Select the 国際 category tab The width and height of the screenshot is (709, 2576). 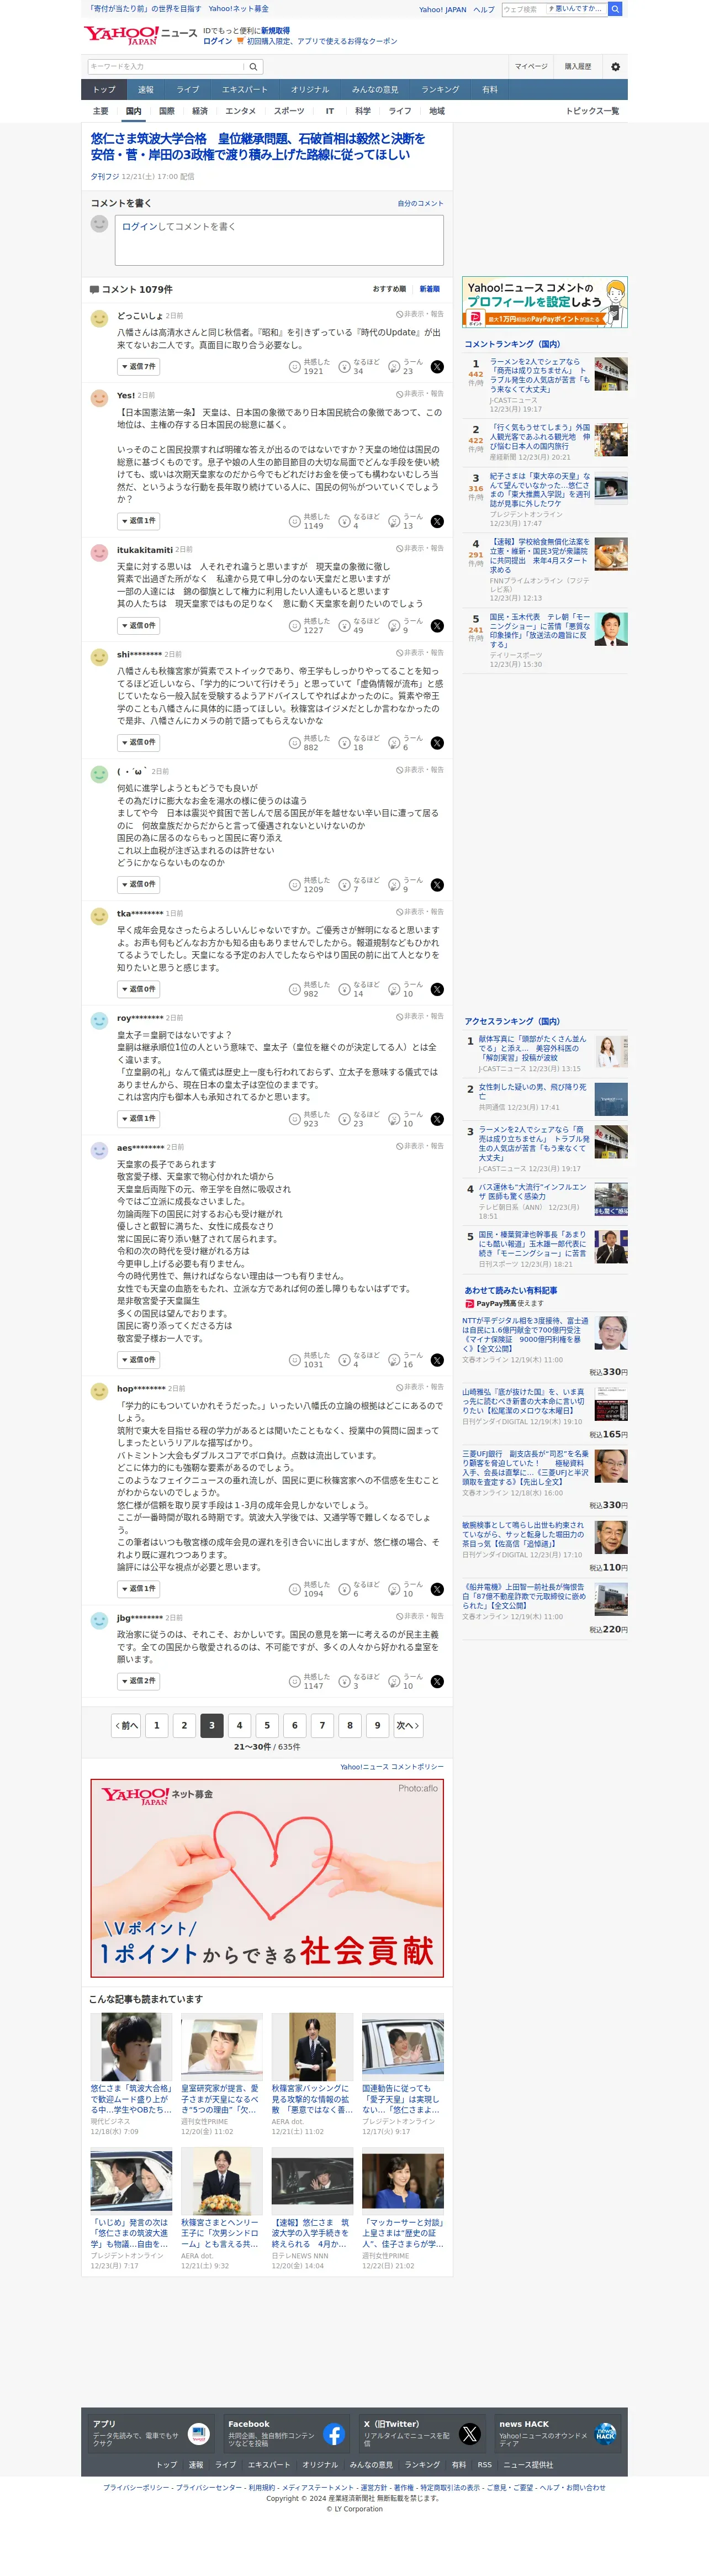167,111
